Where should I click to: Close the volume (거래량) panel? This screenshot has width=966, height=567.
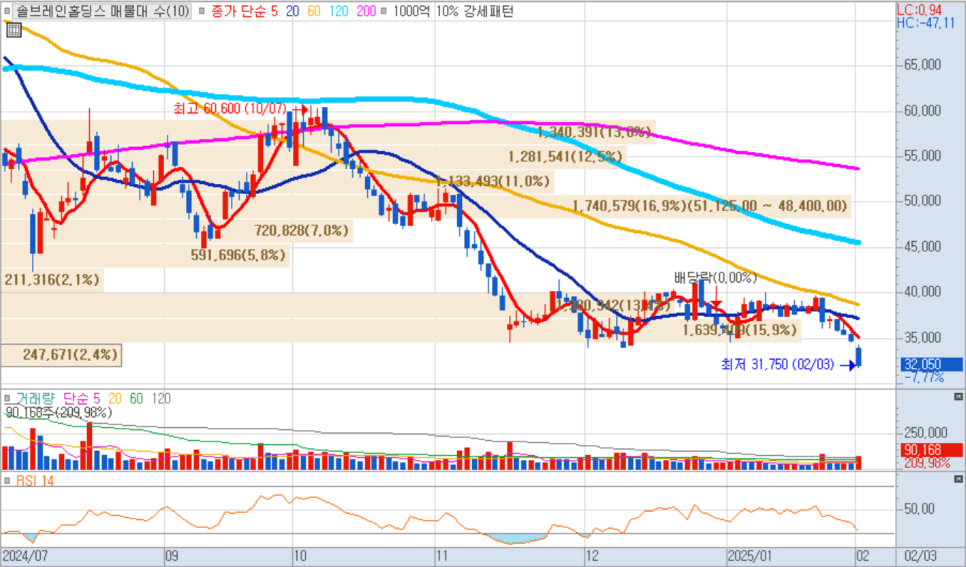point(958,396)
